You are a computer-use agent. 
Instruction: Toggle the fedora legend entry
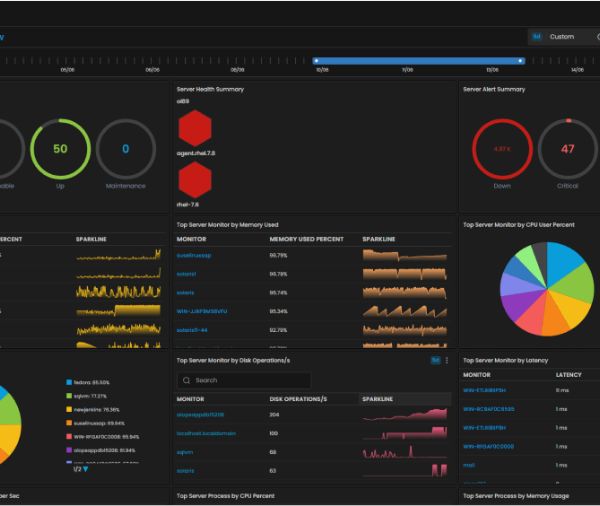[x=91, y=382]
